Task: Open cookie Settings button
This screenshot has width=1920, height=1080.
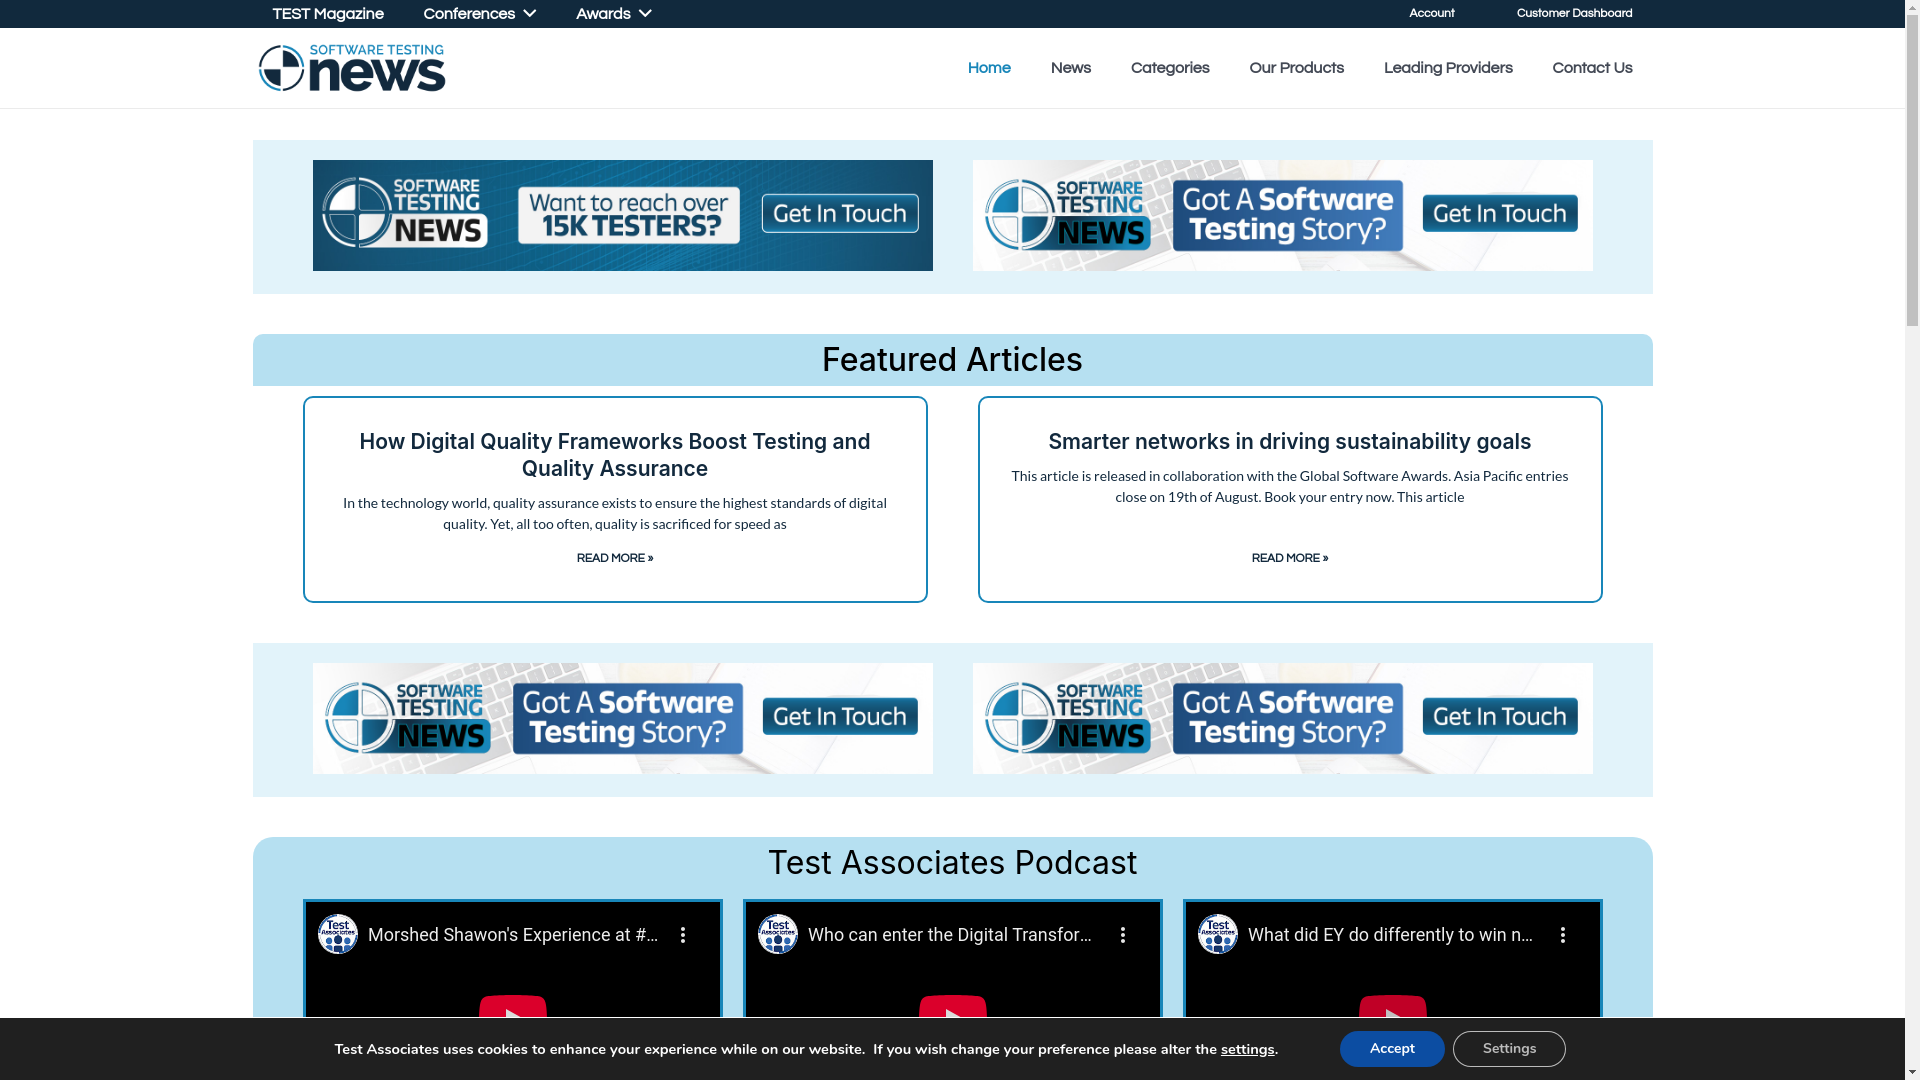Action: pyautogui.click(x=1509, y=1049)
